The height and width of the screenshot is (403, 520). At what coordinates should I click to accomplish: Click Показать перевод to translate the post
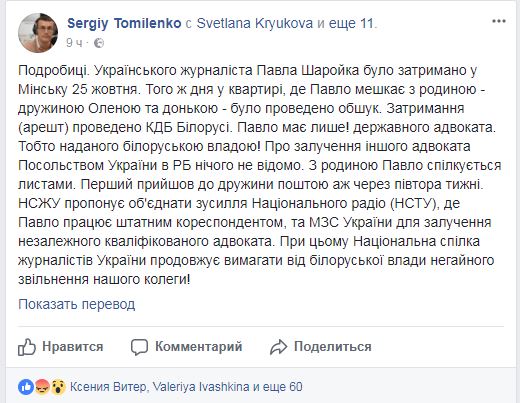click(77, 304)
